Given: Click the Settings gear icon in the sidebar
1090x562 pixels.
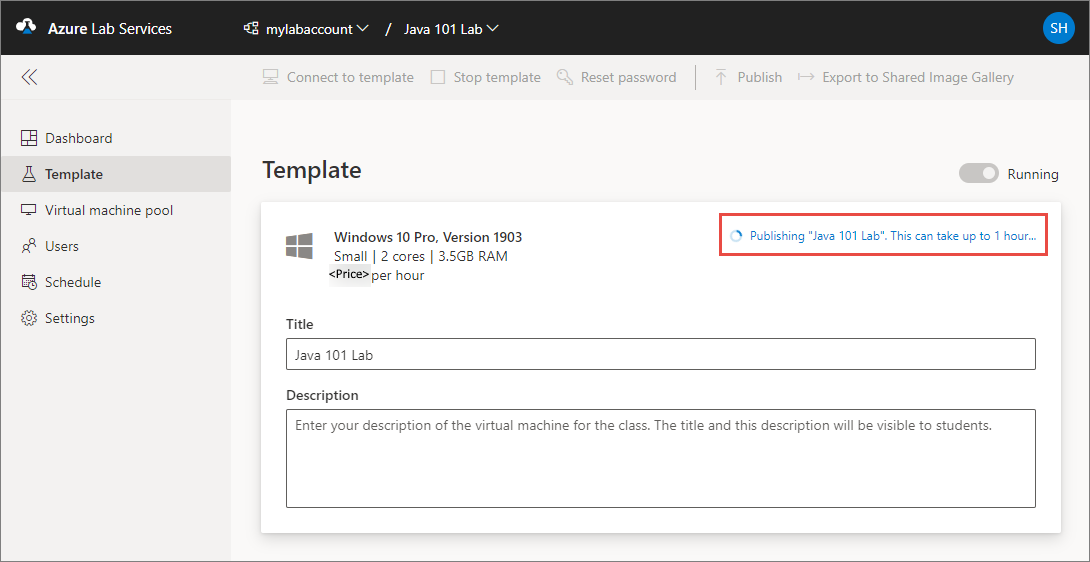Looking at the screenshot, I should [x=29, y=319].
